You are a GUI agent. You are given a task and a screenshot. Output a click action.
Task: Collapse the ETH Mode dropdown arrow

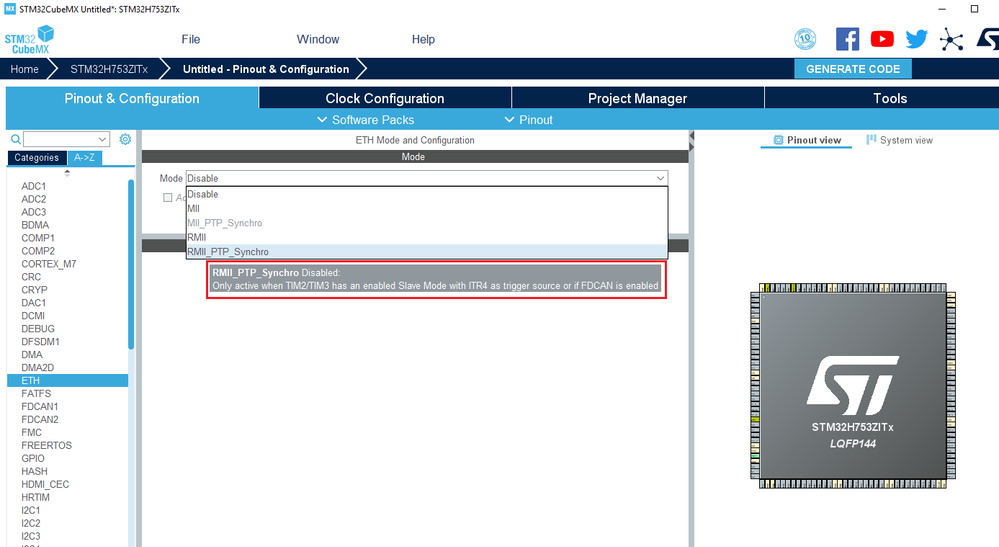click(x=660, y=178)
